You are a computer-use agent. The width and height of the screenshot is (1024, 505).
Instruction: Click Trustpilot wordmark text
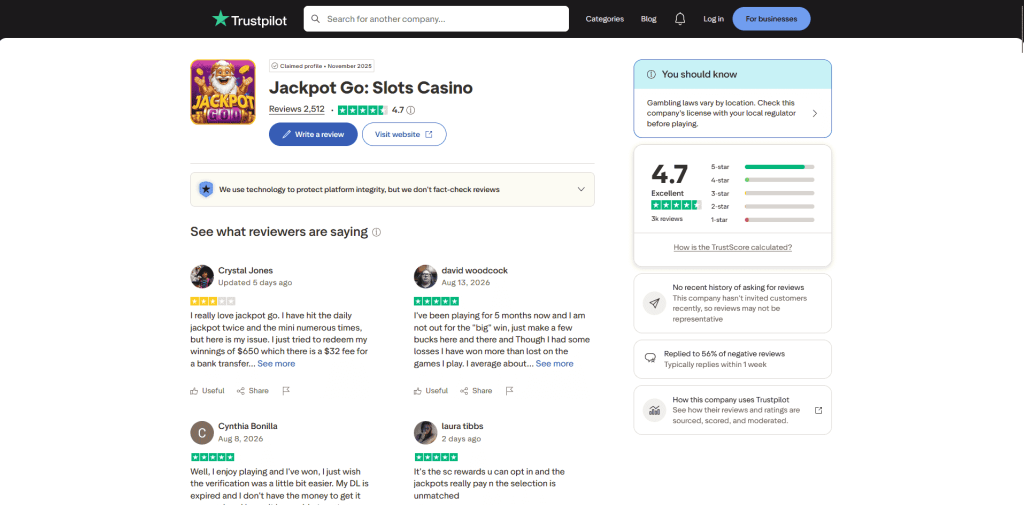pyautogui.click(x=259, y=20)
